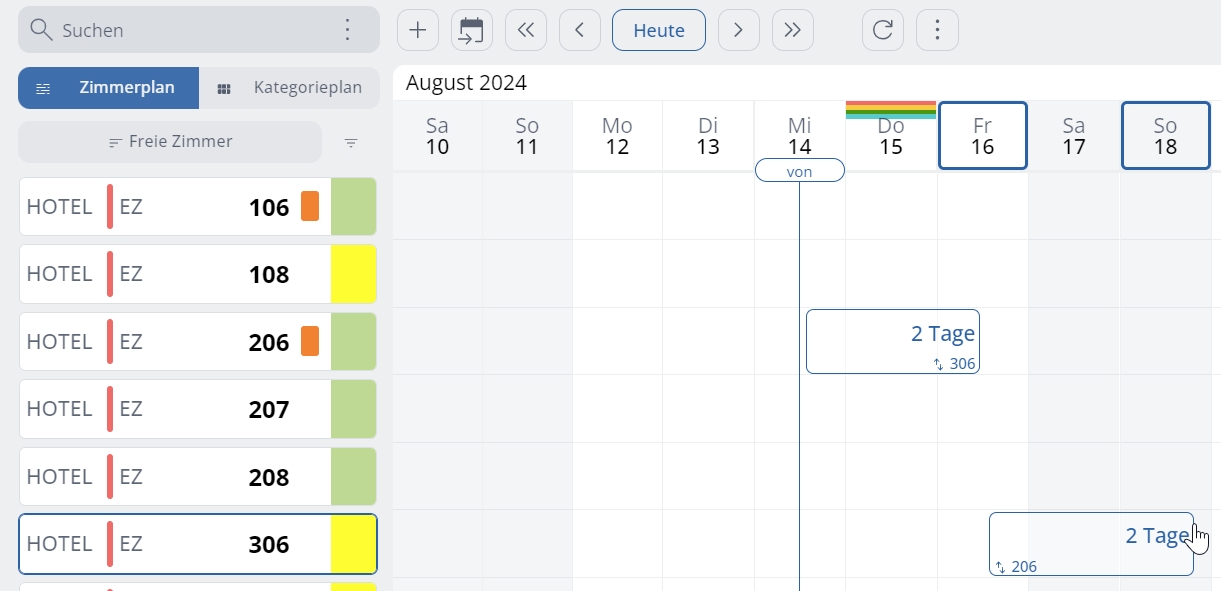Select the Friday 16 date header
Viewport: 1221px width, 591px height.
(x=983, y=136)
